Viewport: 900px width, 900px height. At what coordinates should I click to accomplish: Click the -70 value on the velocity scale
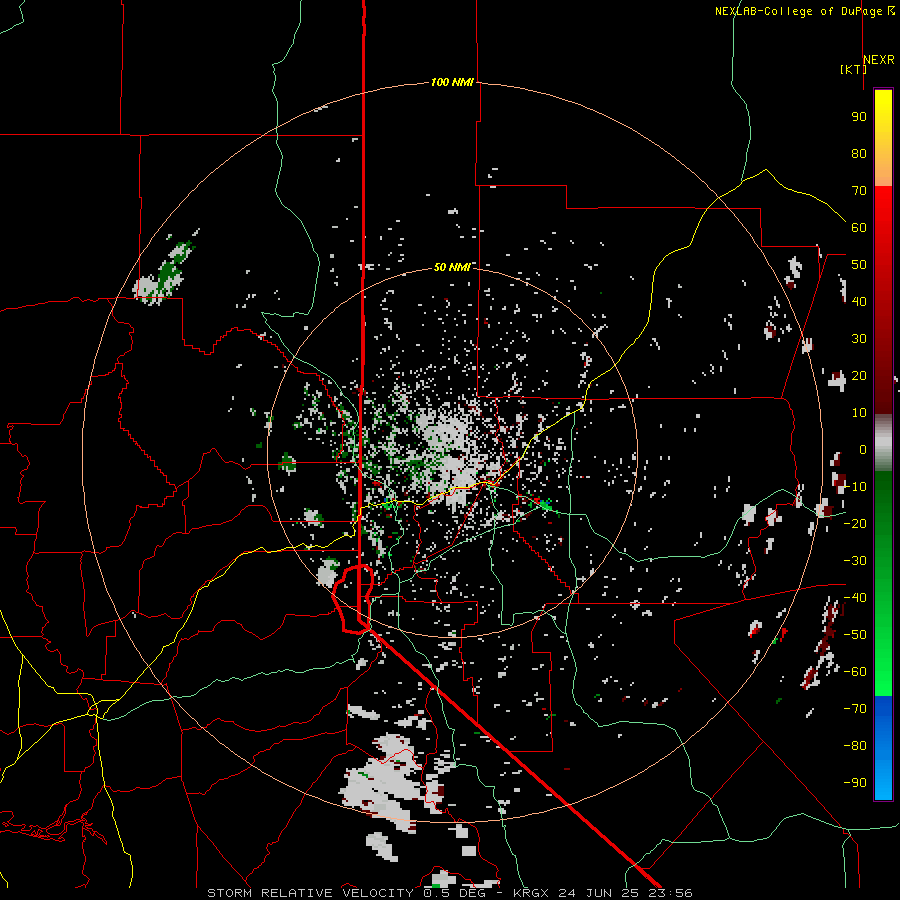point(855,709)
